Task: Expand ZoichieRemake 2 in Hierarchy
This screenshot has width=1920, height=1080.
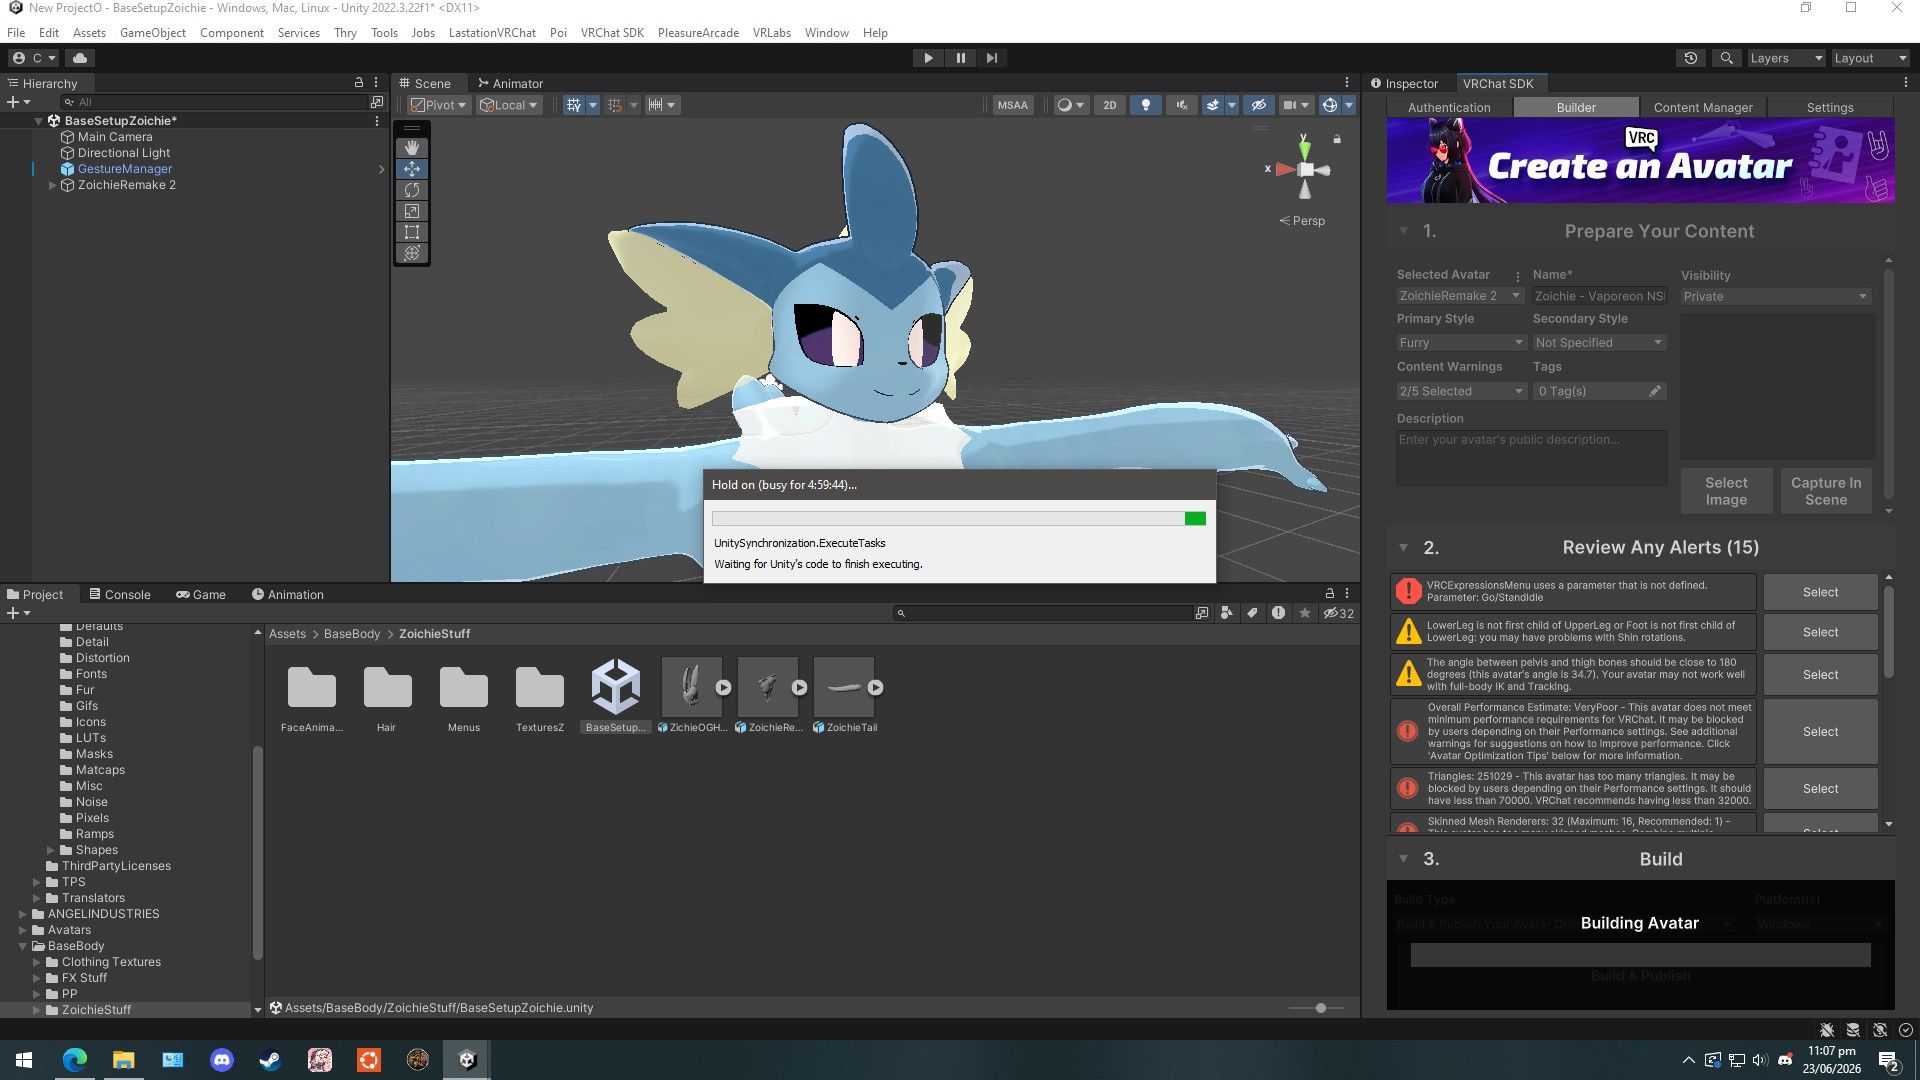Action: [x=52, y=185]
